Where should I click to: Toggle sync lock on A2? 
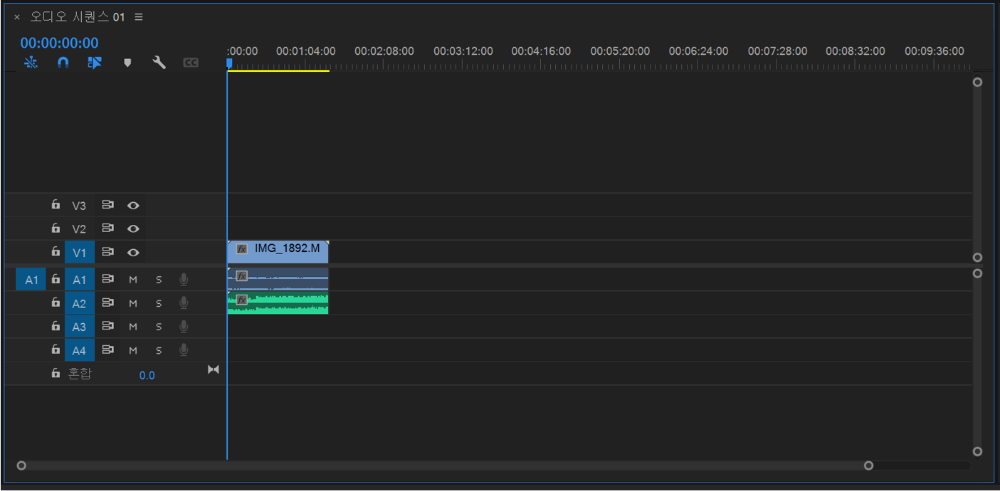coord(108,302)
